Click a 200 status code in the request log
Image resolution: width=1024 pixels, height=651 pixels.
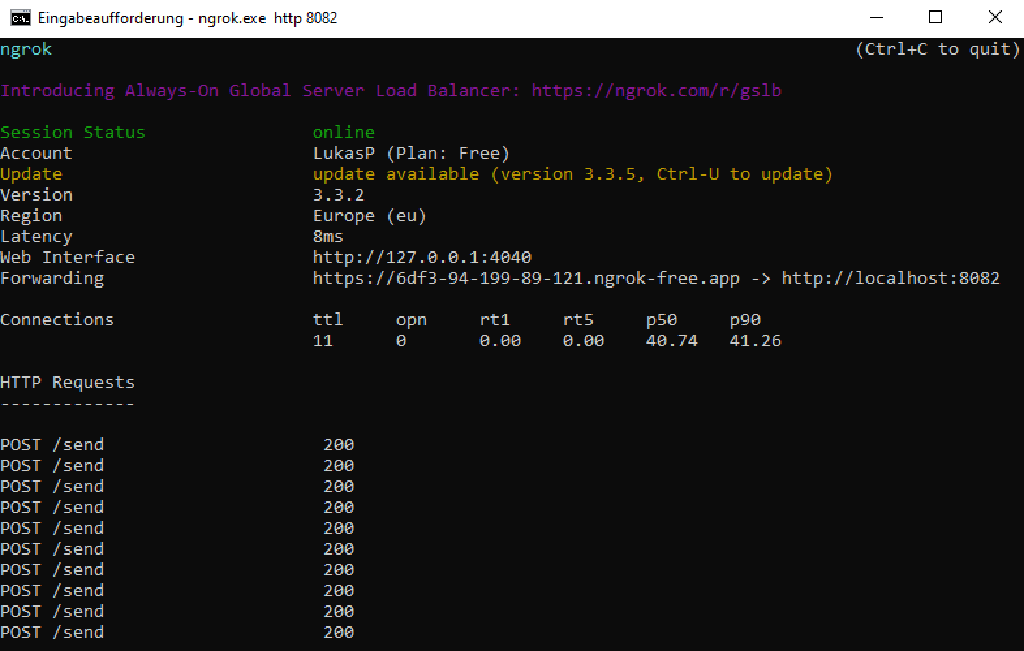340,444
